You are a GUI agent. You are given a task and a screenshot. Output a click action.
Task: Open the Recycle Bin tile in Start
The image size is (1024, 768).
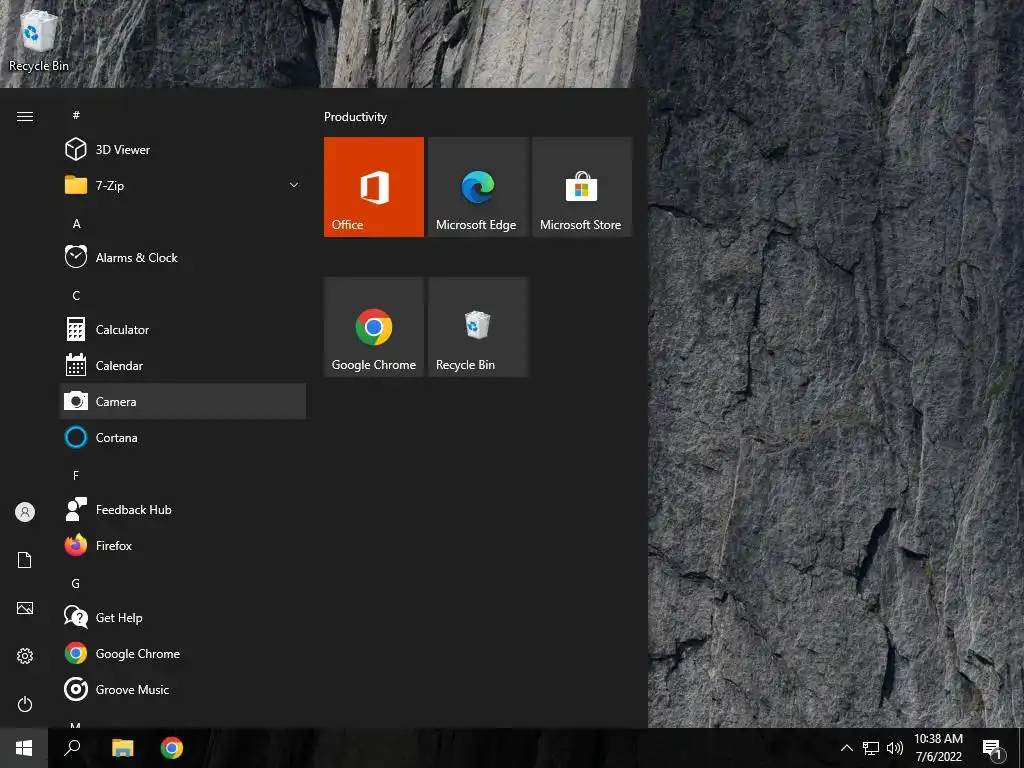[478, 327]
